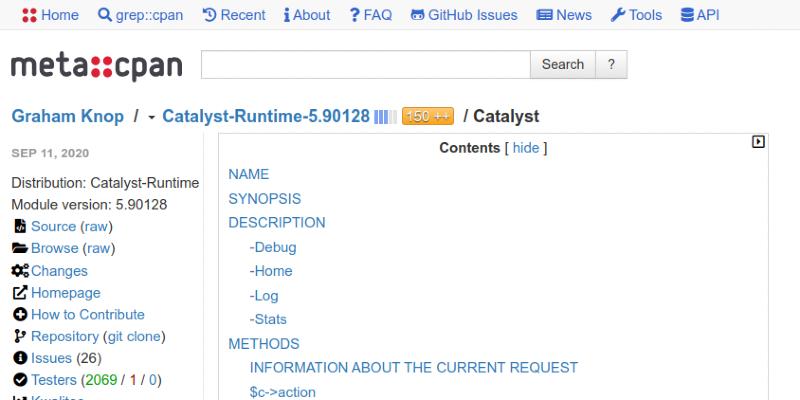This screenshot has height=400, width=800.
Task: Open the release dropdown caret before Catalyst-Runtime
Action: [x=151, y=117]
